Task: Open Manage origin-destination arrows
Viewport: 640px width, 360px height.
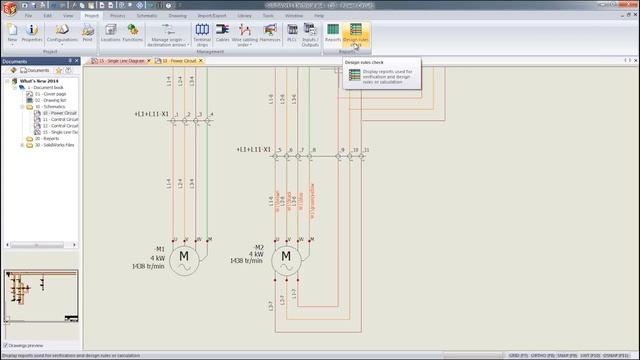Action: click(168, 35)
